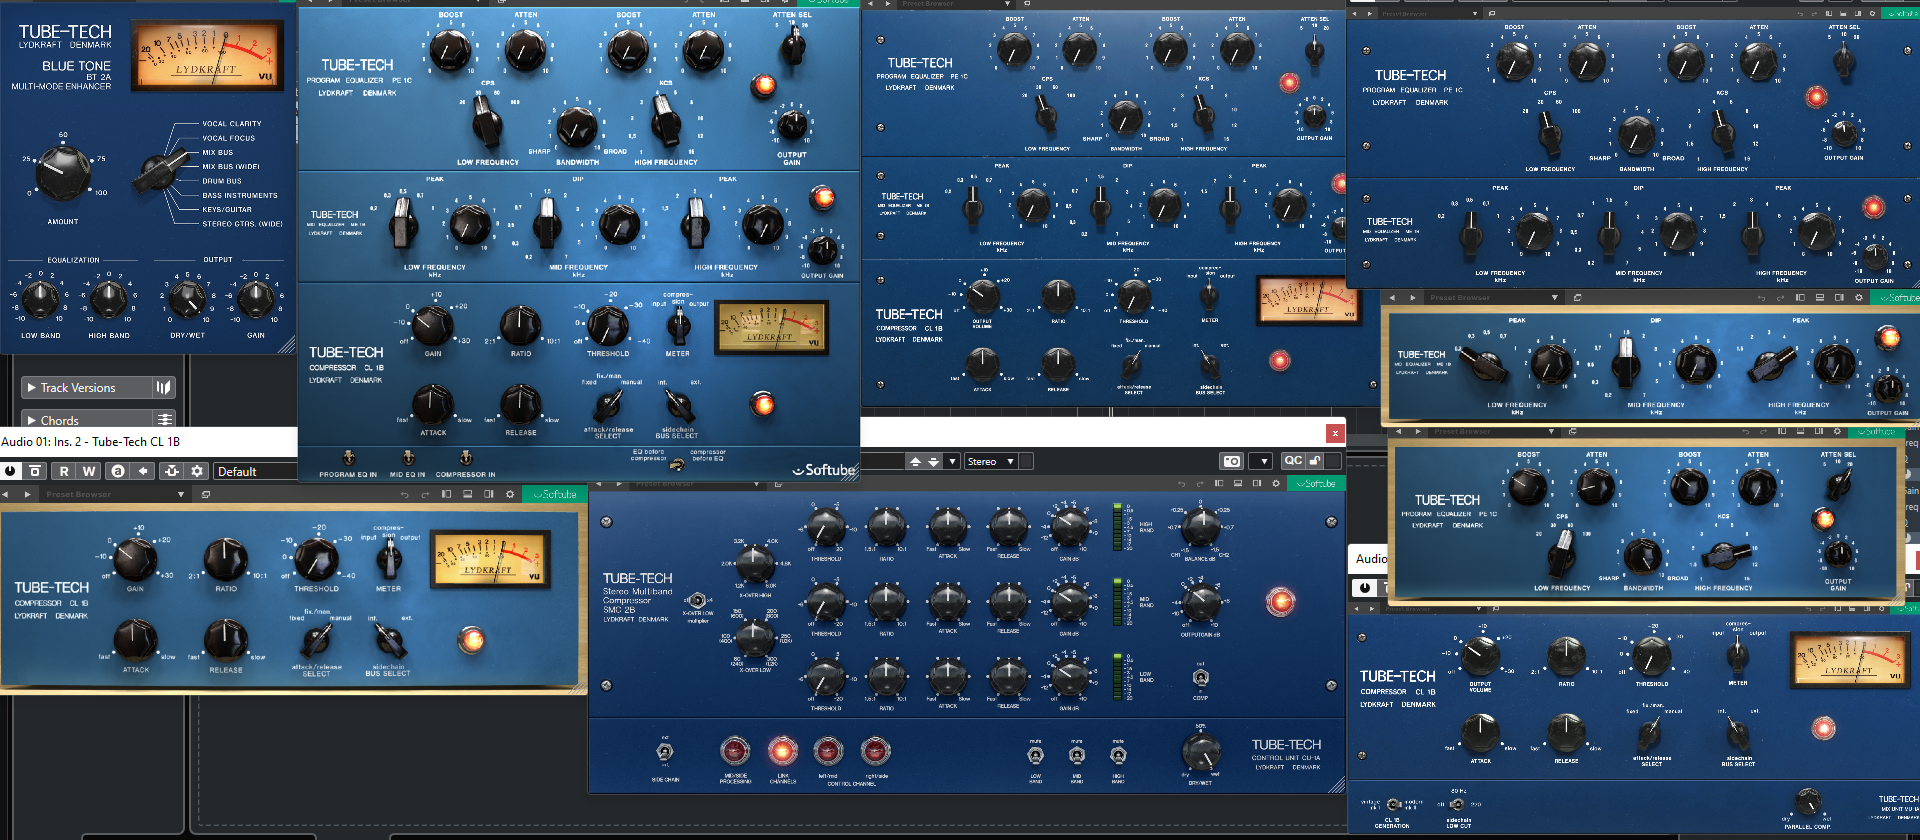This screenshot has width=1920, height=840.
Task: Open small dropdown arrow left of Stereo
Action: tap(953, 461)
